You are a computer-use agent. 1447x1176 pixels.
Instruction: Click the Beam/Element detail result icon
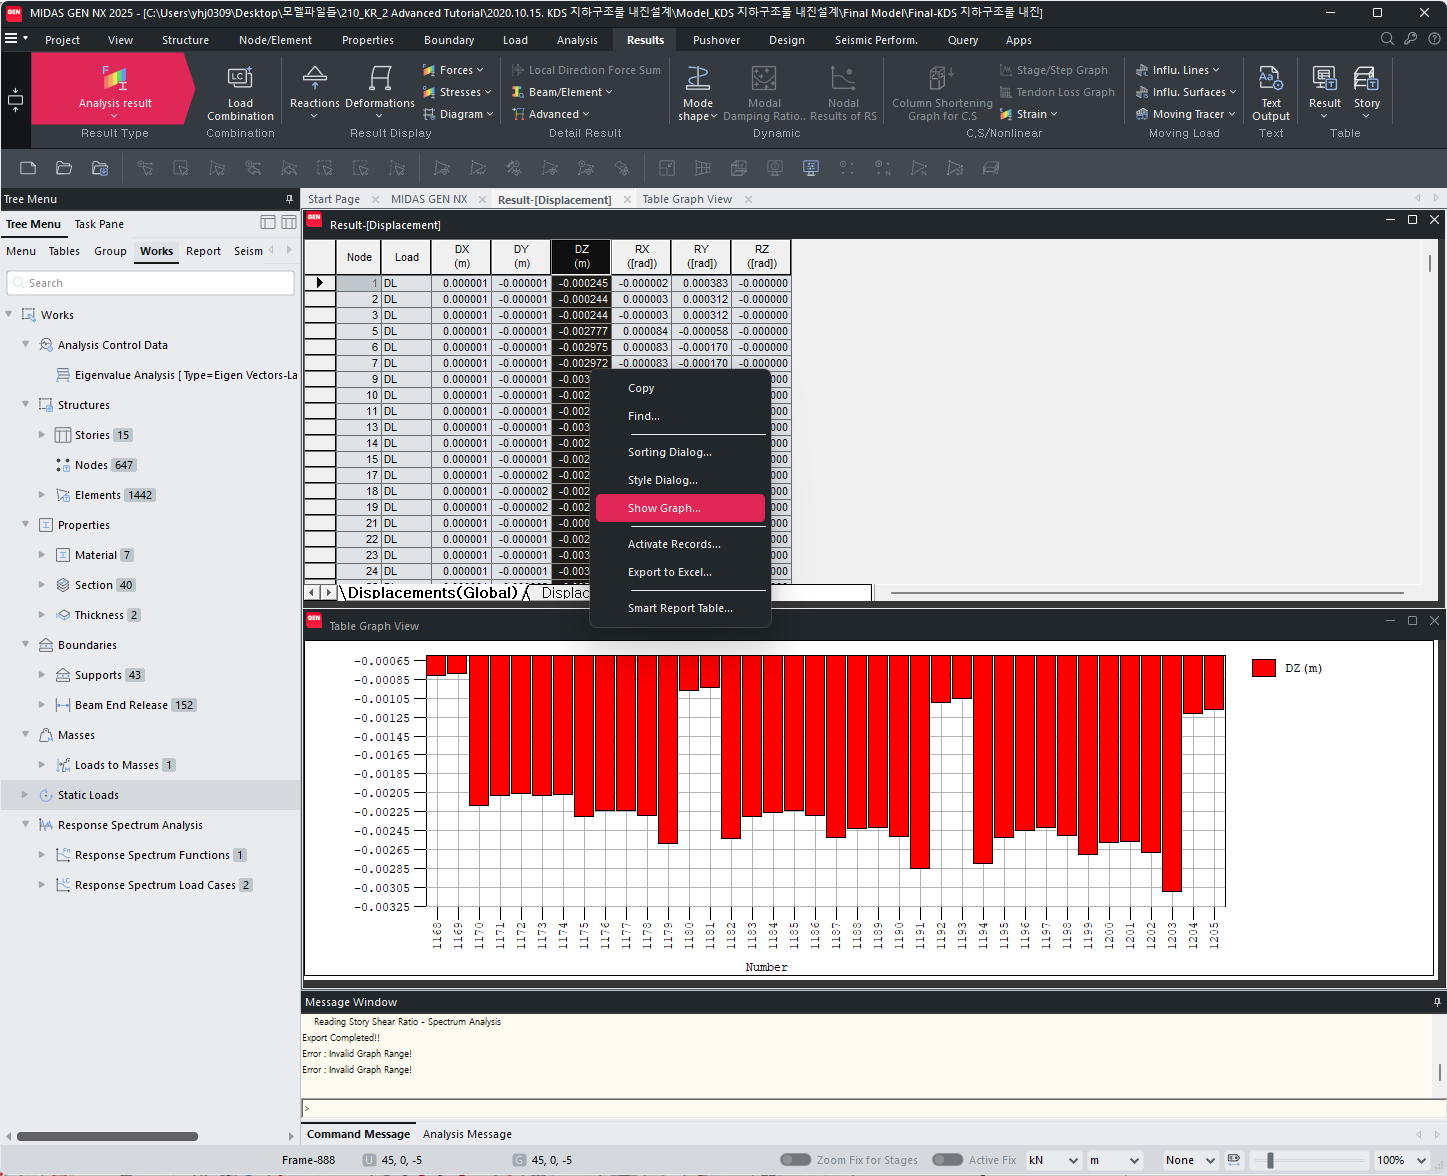tap(518, 92)
